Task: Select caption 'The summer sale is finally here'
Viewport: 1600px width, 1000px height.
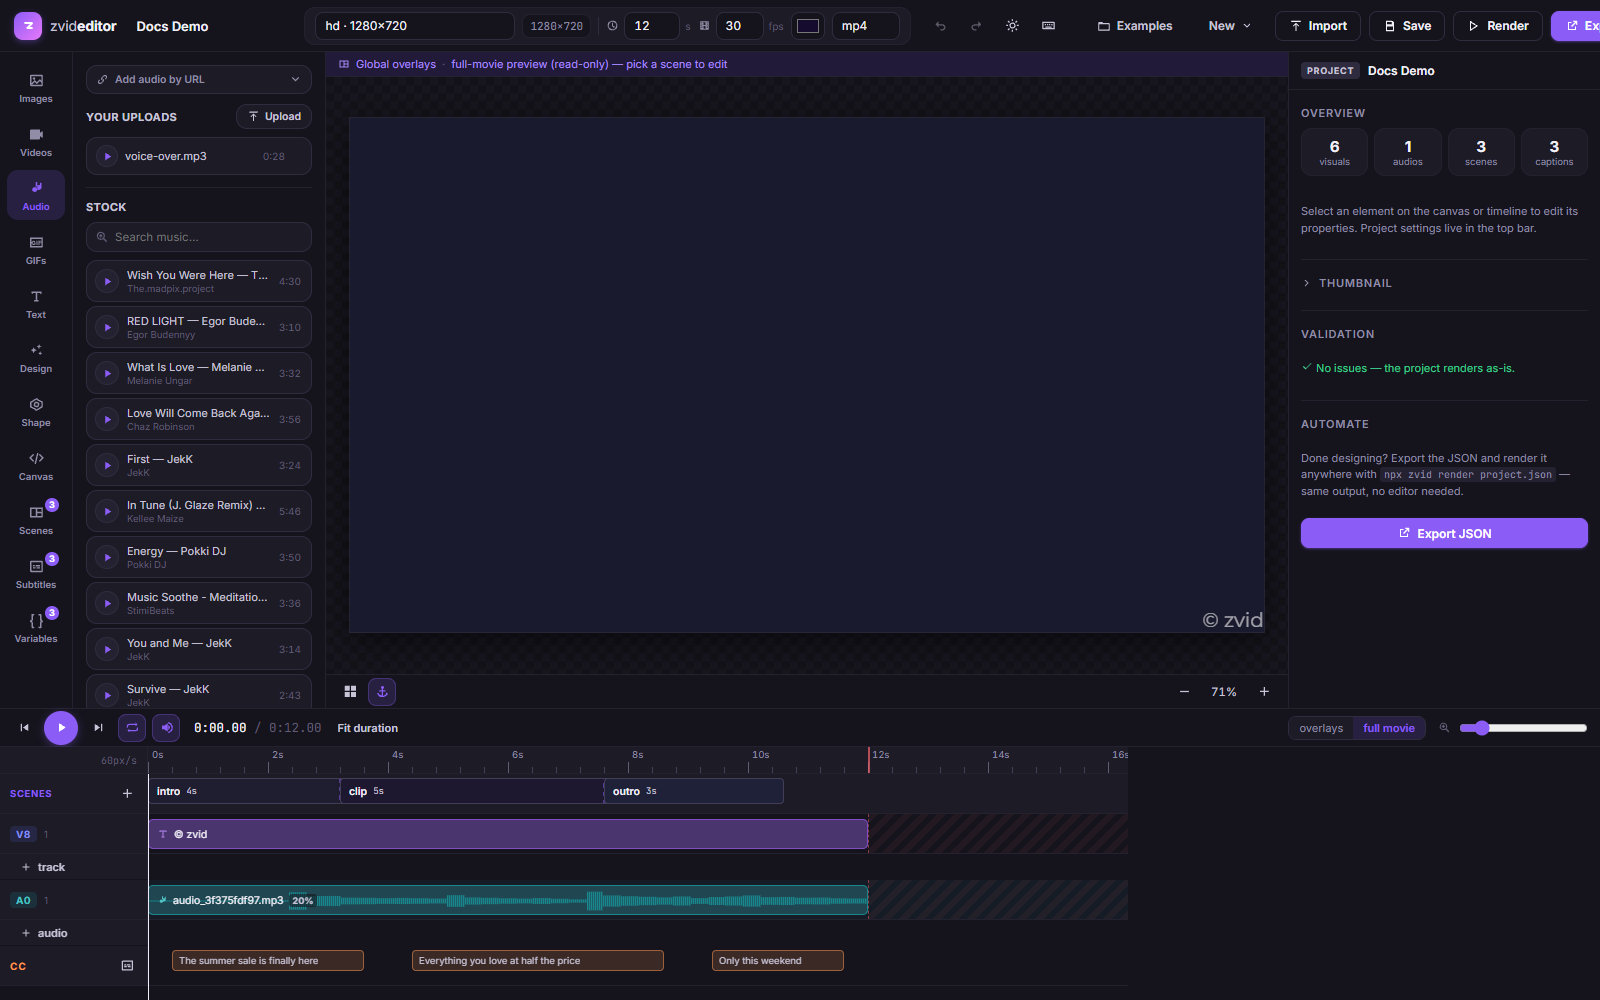Action: [267, 961]
